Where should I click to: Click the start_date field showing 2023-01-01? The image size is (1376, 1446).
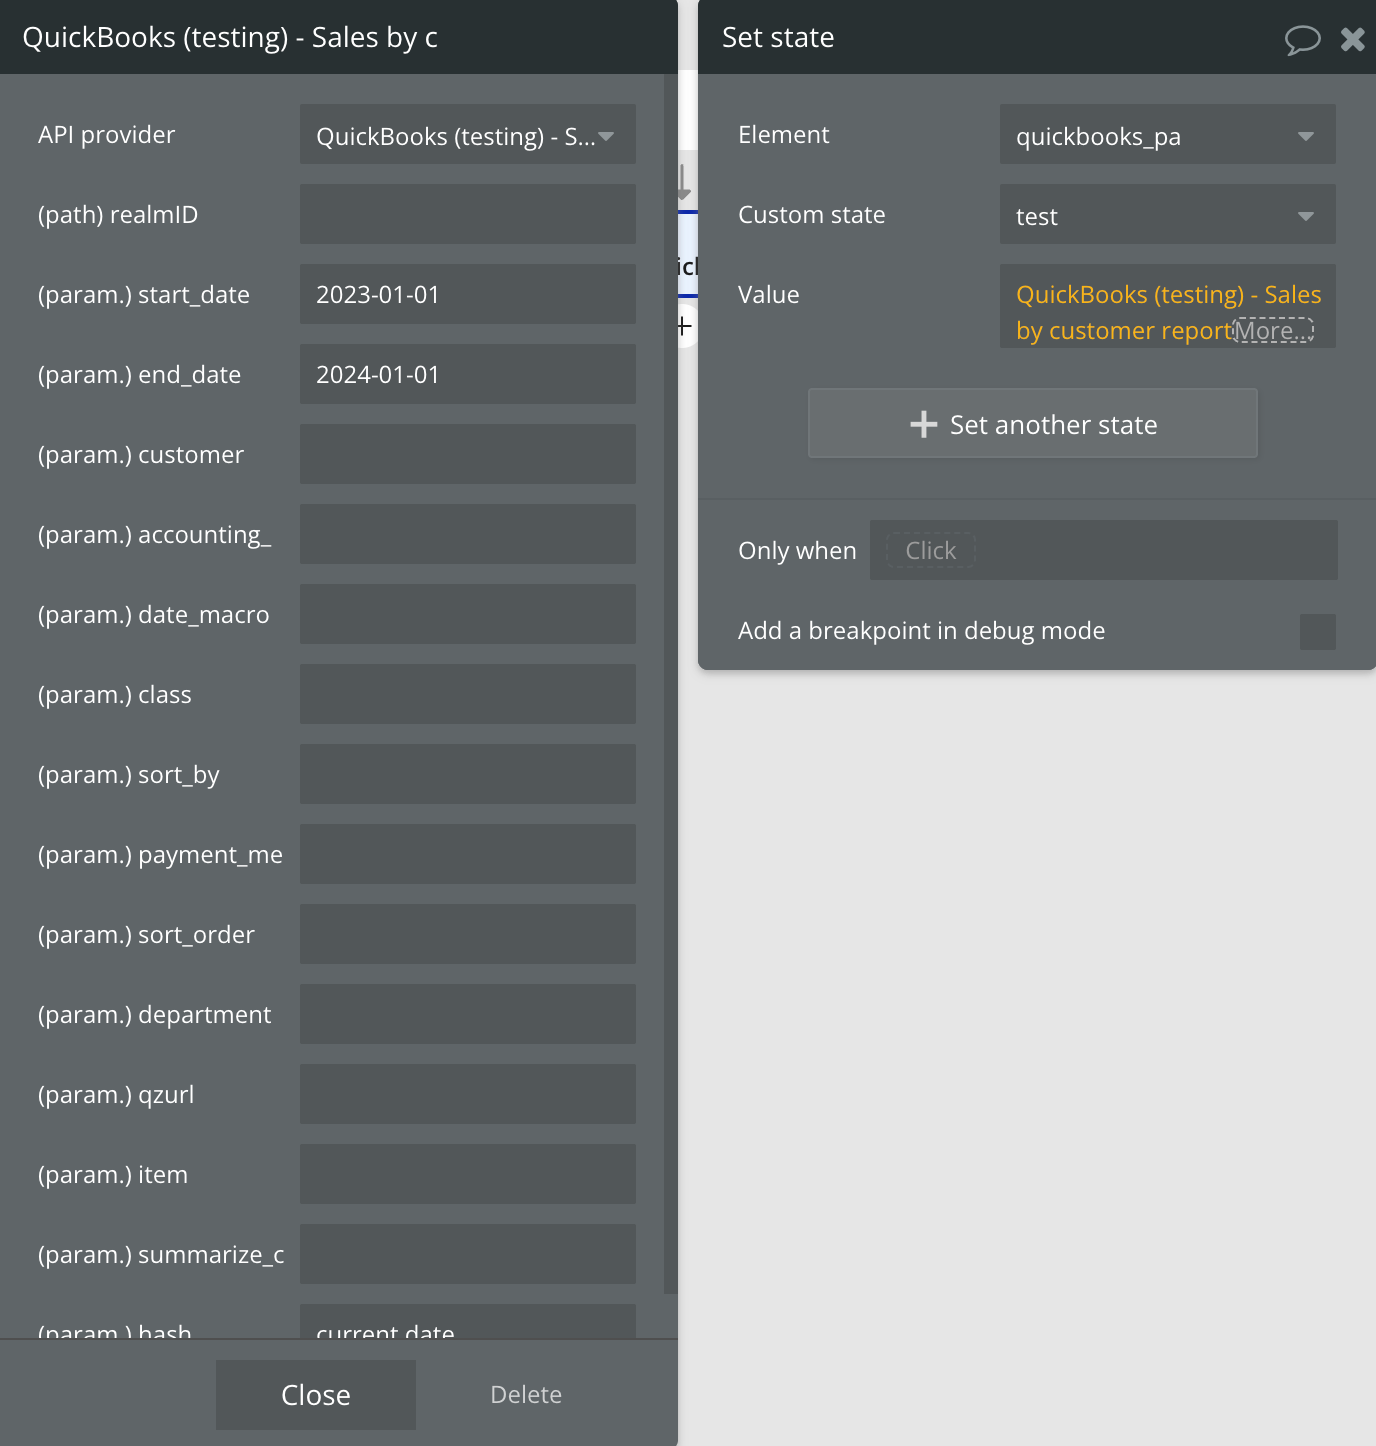468,294
